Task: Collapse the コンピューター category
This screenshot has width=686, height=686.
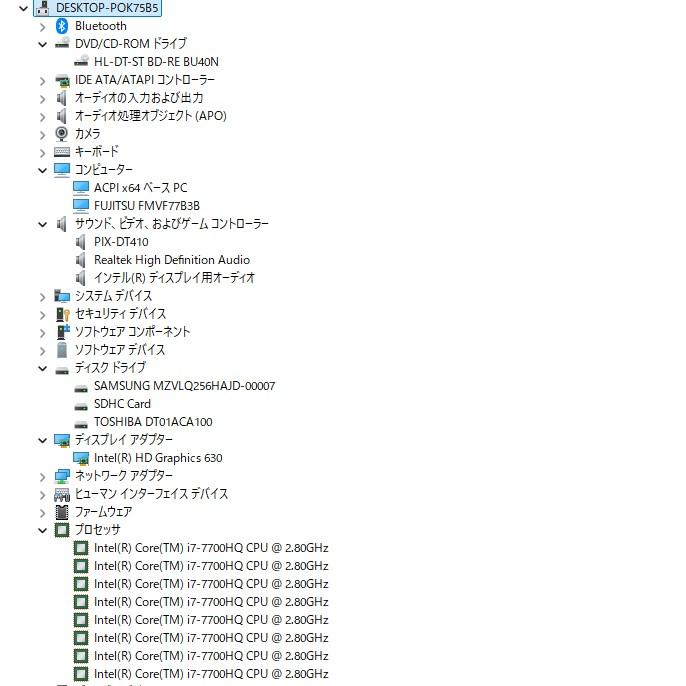Action: 42,170
